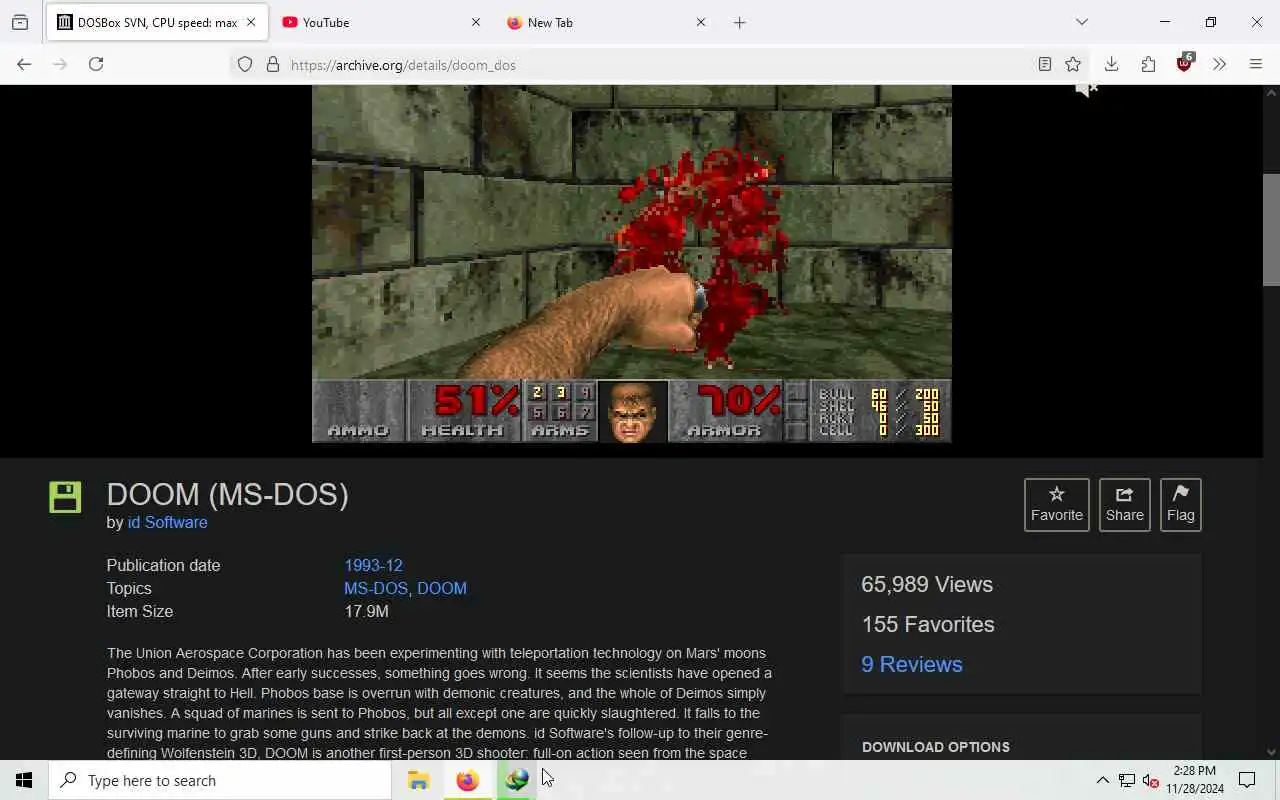
Task: Switch to the YouTube tab
Action: 382,22
